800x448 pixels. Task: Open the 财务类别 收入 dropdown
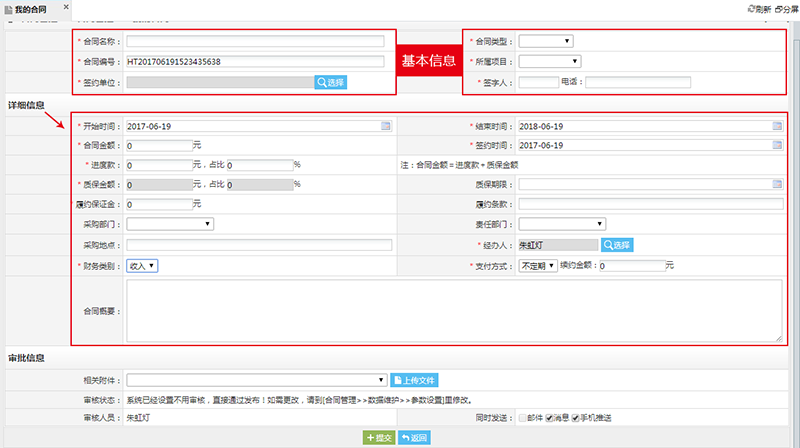(x=142, y=266)
